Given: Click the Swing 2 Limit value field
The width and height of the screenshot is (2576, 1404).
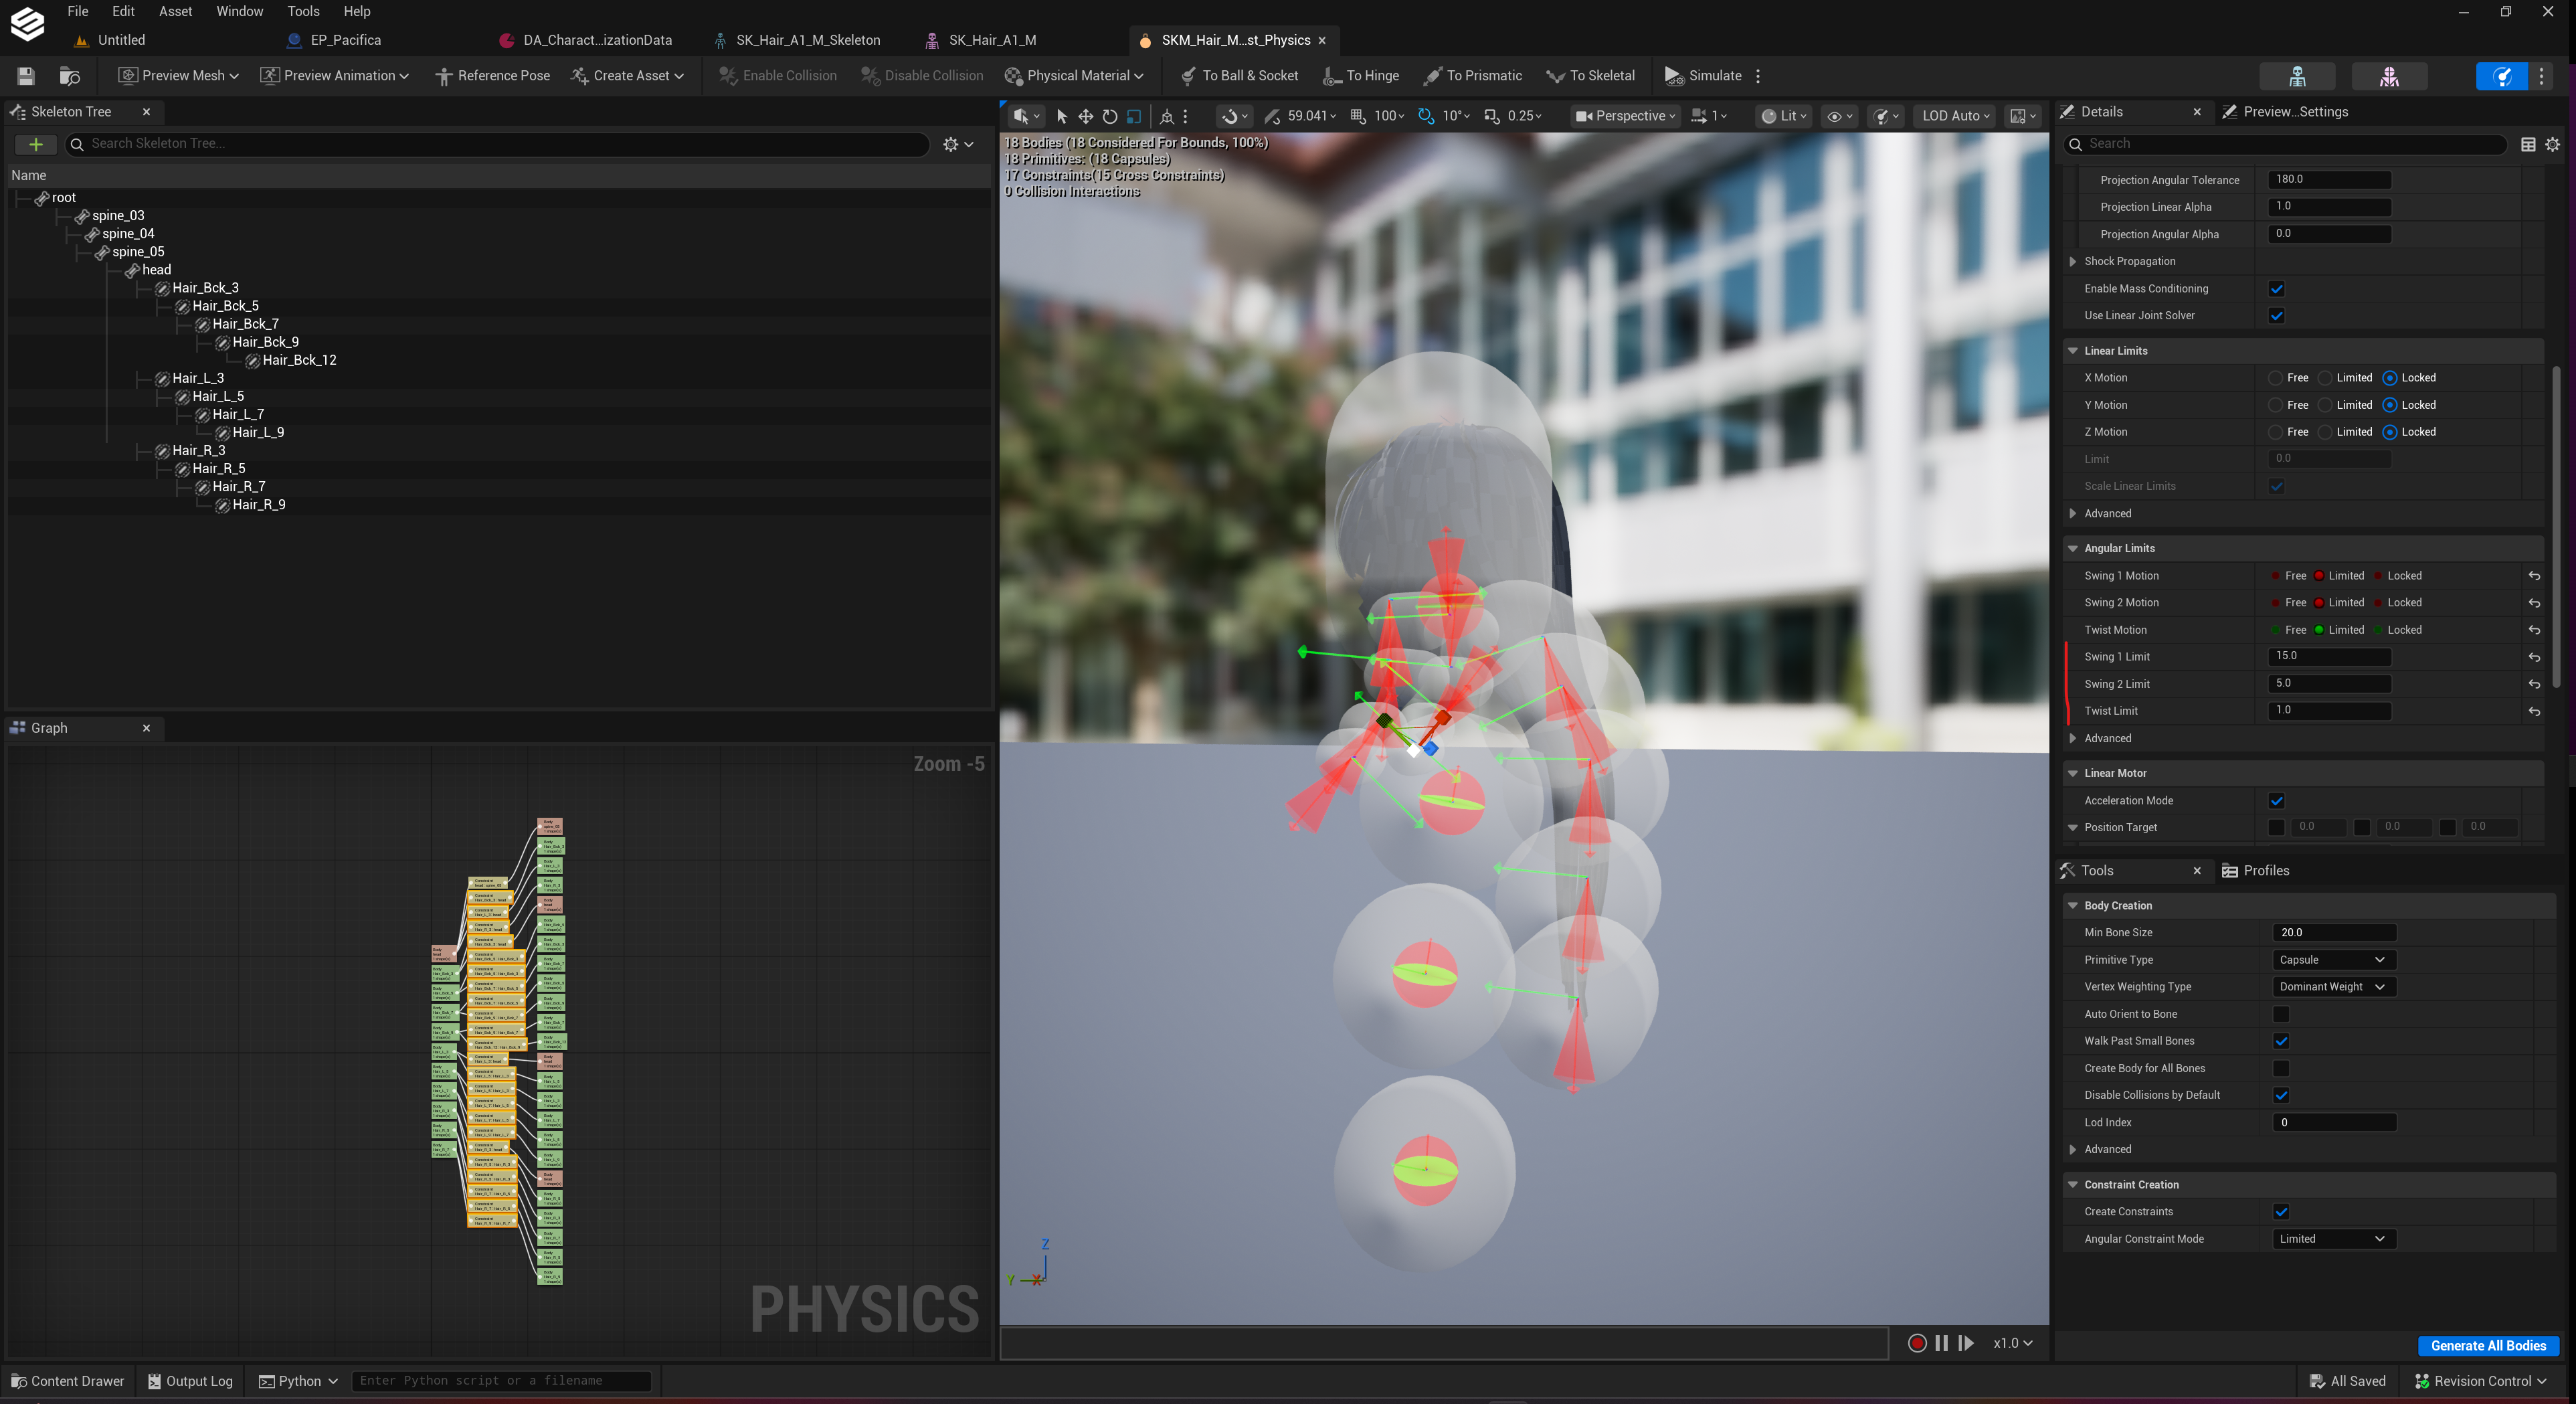Looking at the screenshot, I should pyautogui.click(x=2329, y=684).
